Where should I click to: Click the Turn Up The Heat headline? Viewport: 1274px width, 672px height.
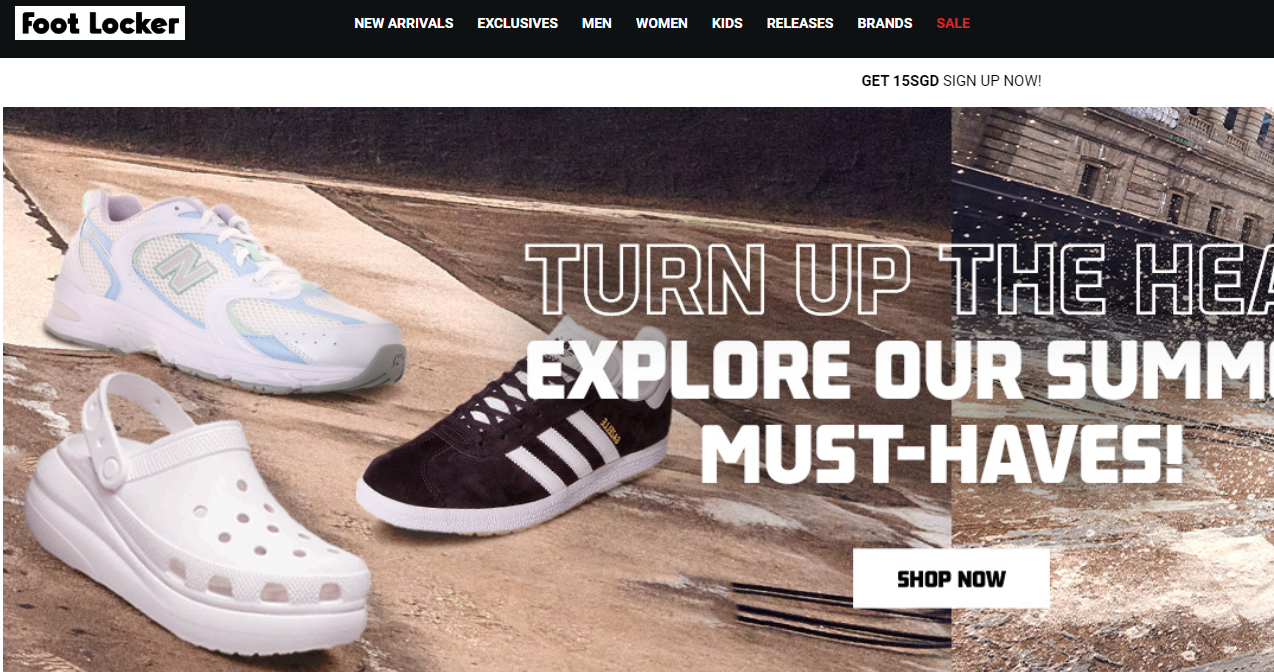click(x=898, y=280)
